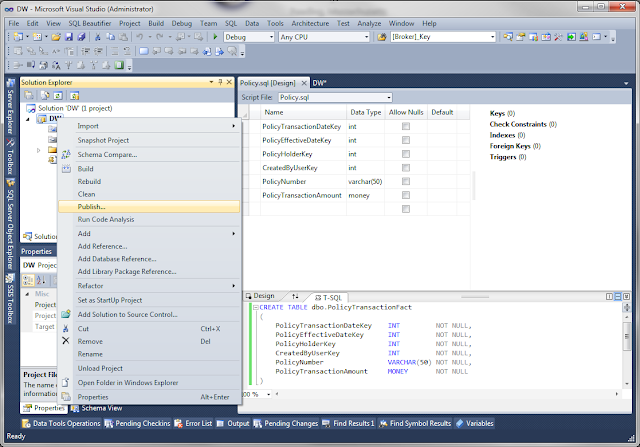Click Open Folder in Windows Explorer

point(149,383)
